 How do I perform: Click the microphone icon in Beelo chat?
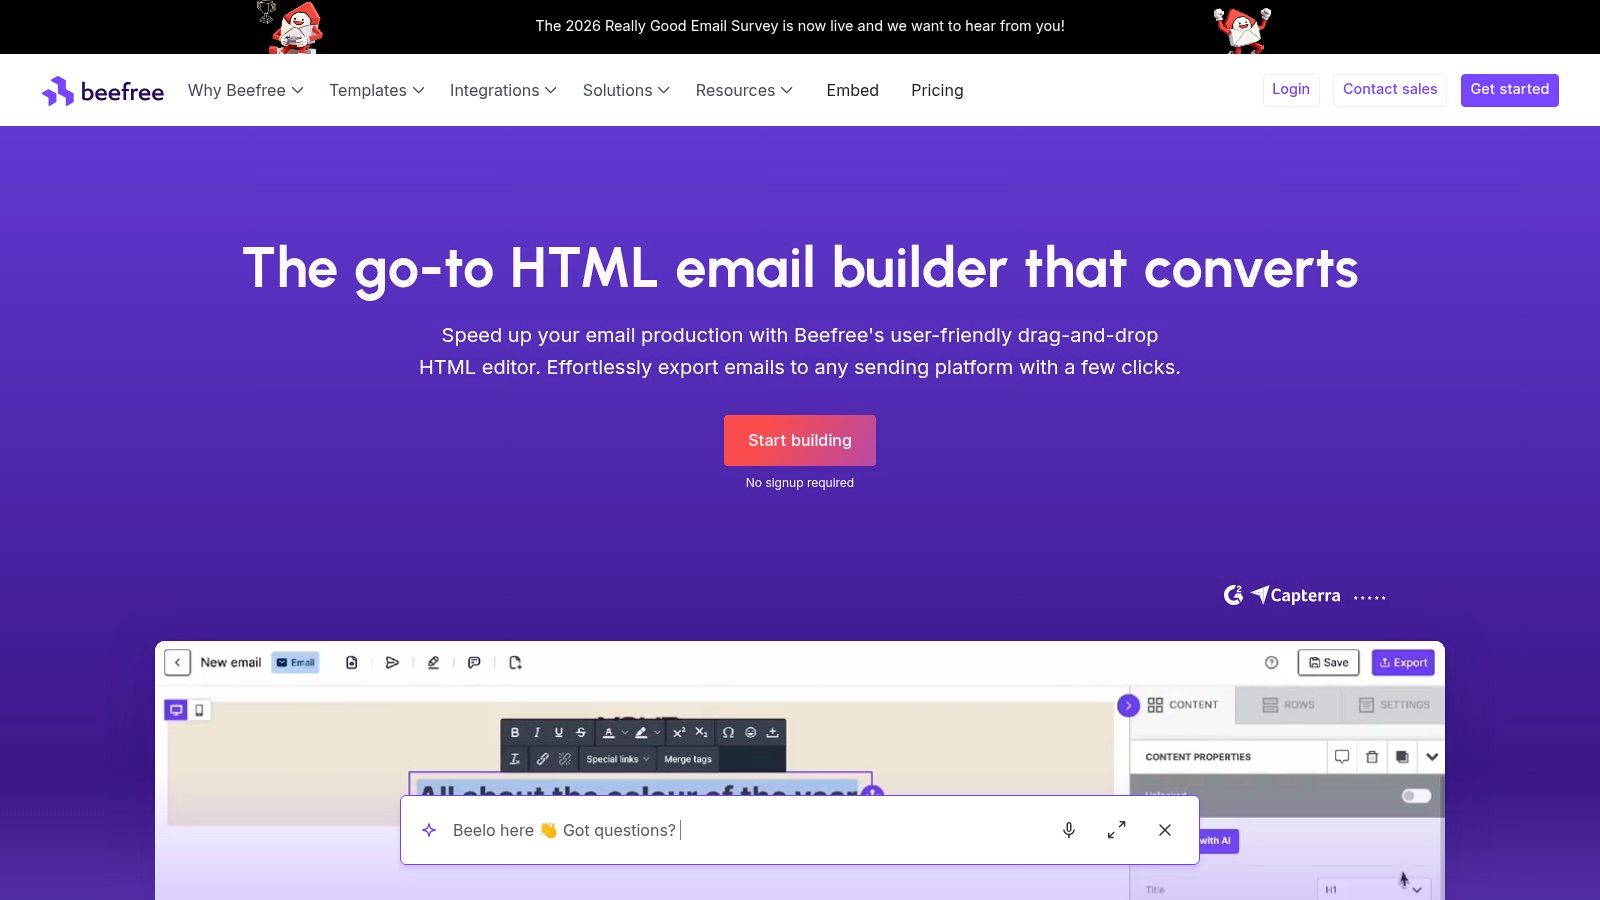click(1069, 830)
